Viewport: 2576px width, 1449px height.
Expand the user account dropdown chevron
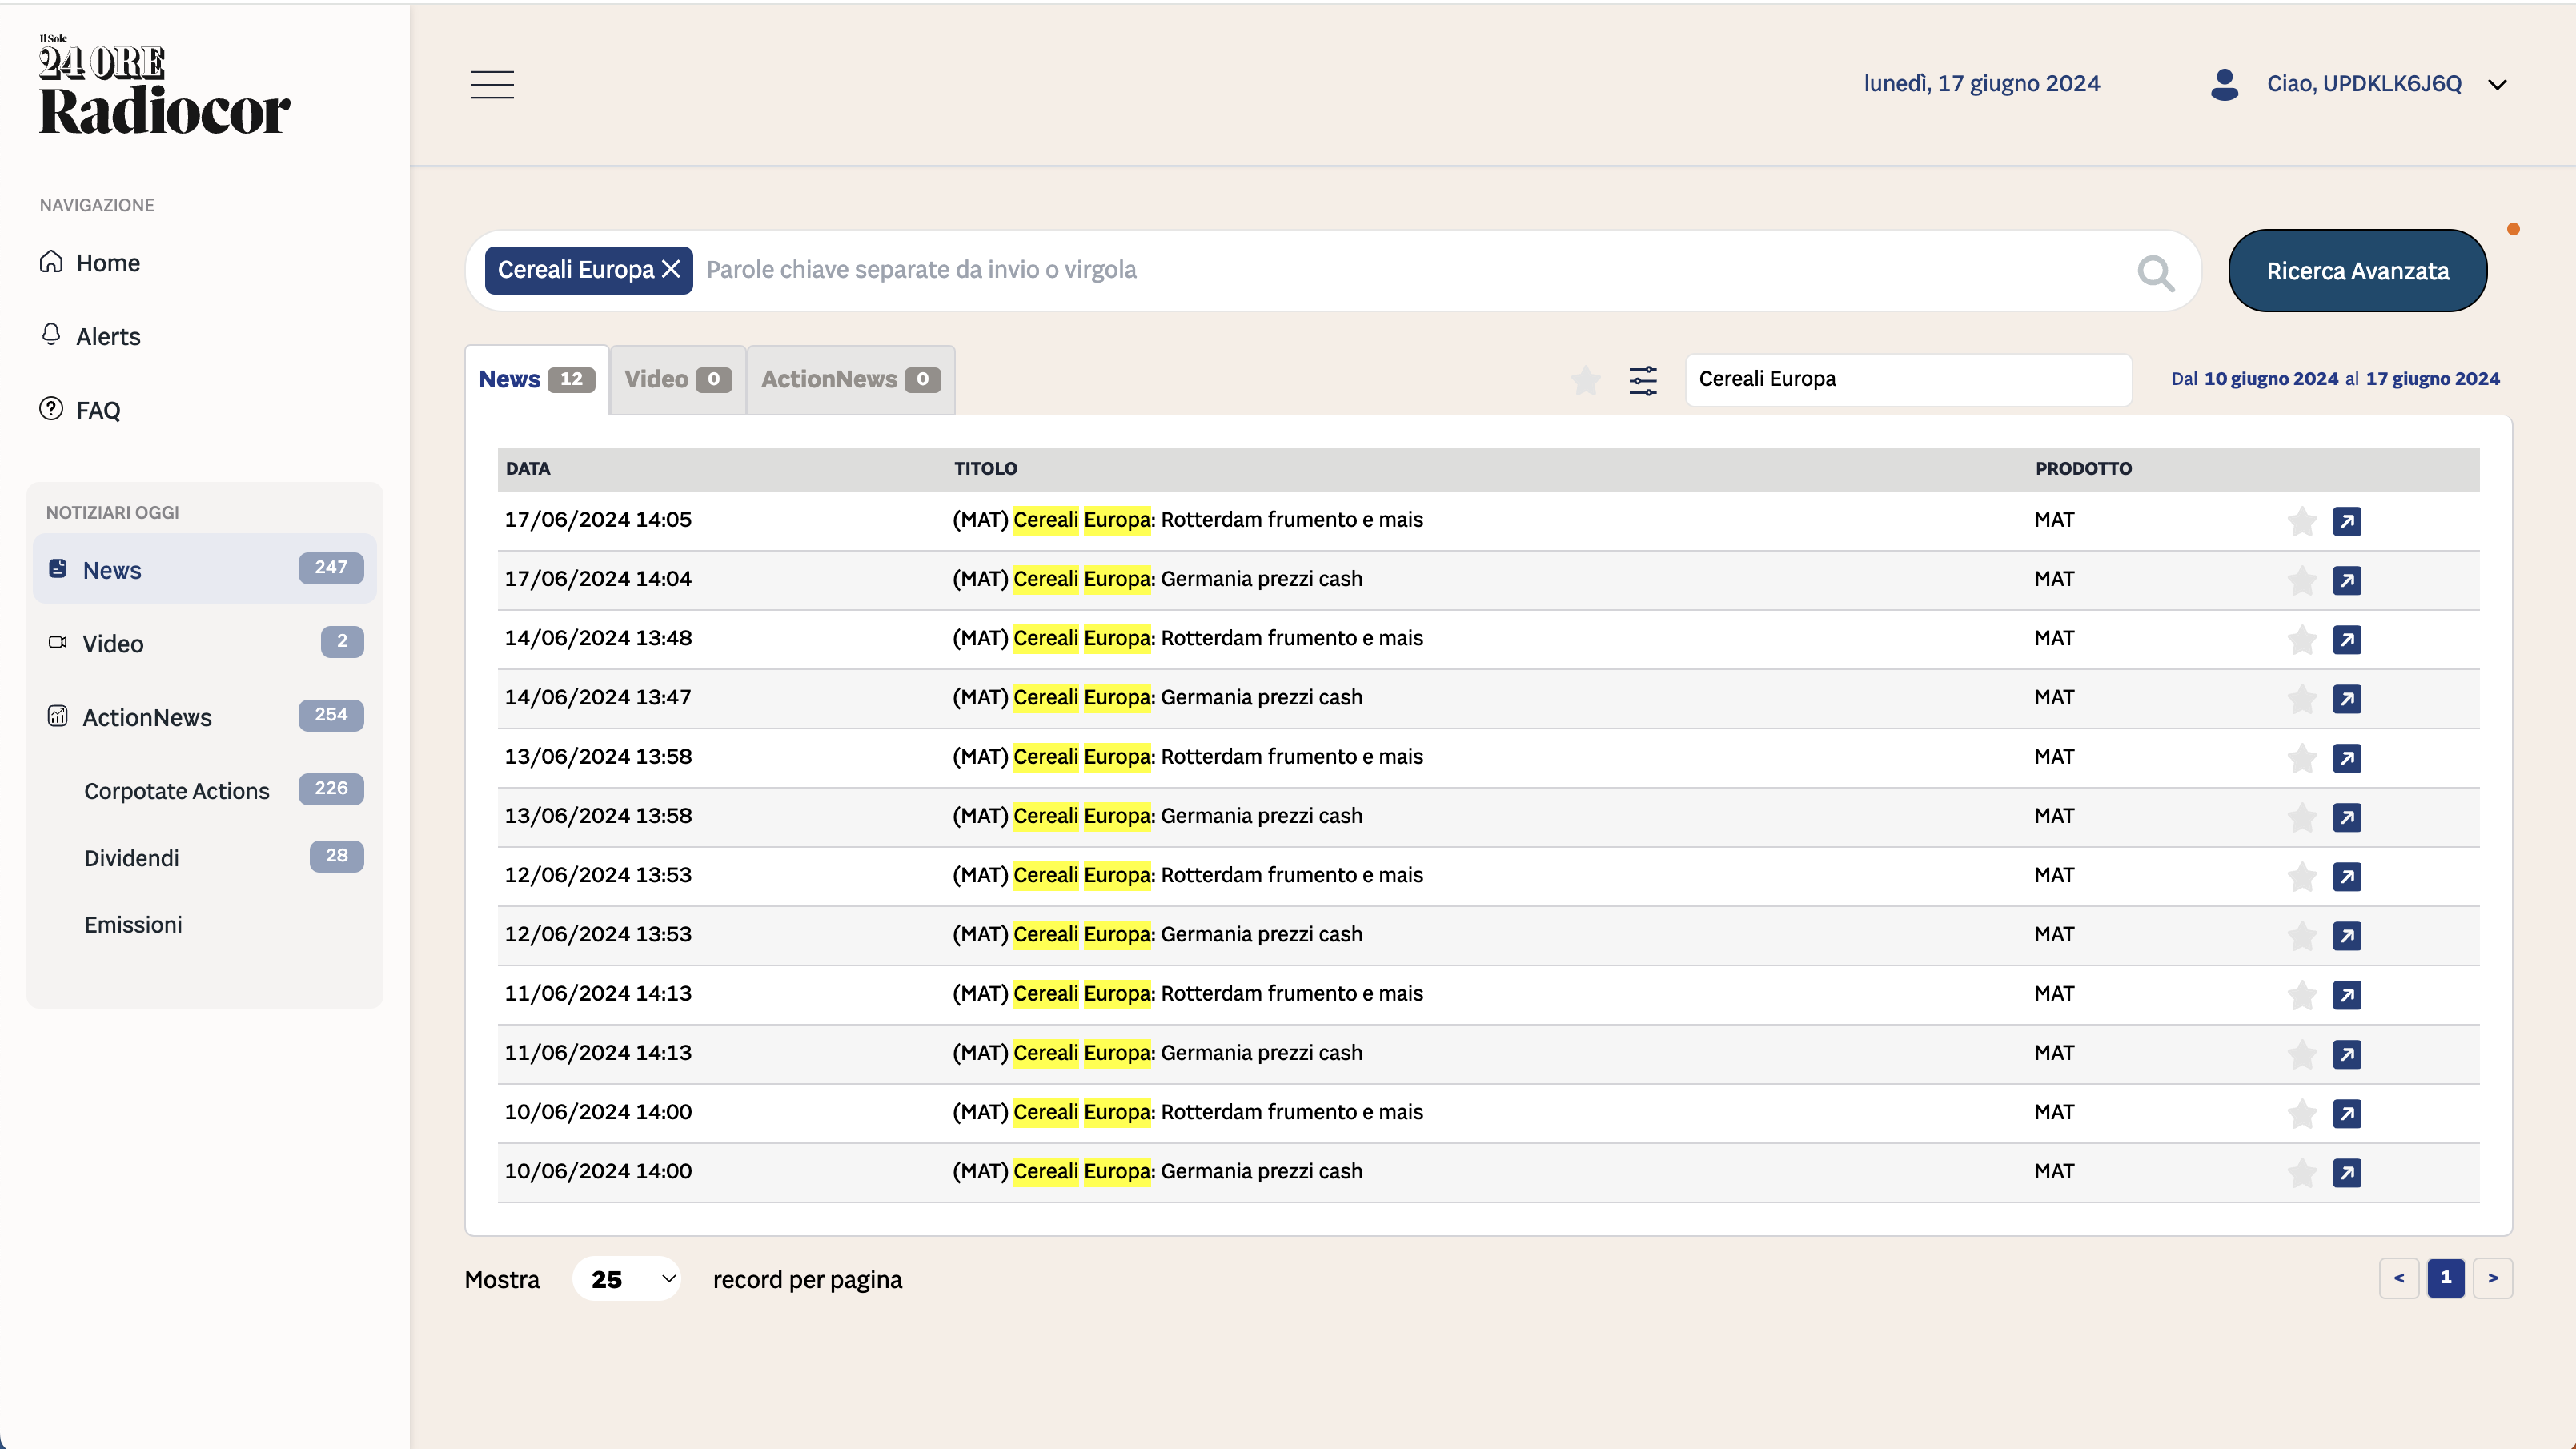coord(2497,85)
